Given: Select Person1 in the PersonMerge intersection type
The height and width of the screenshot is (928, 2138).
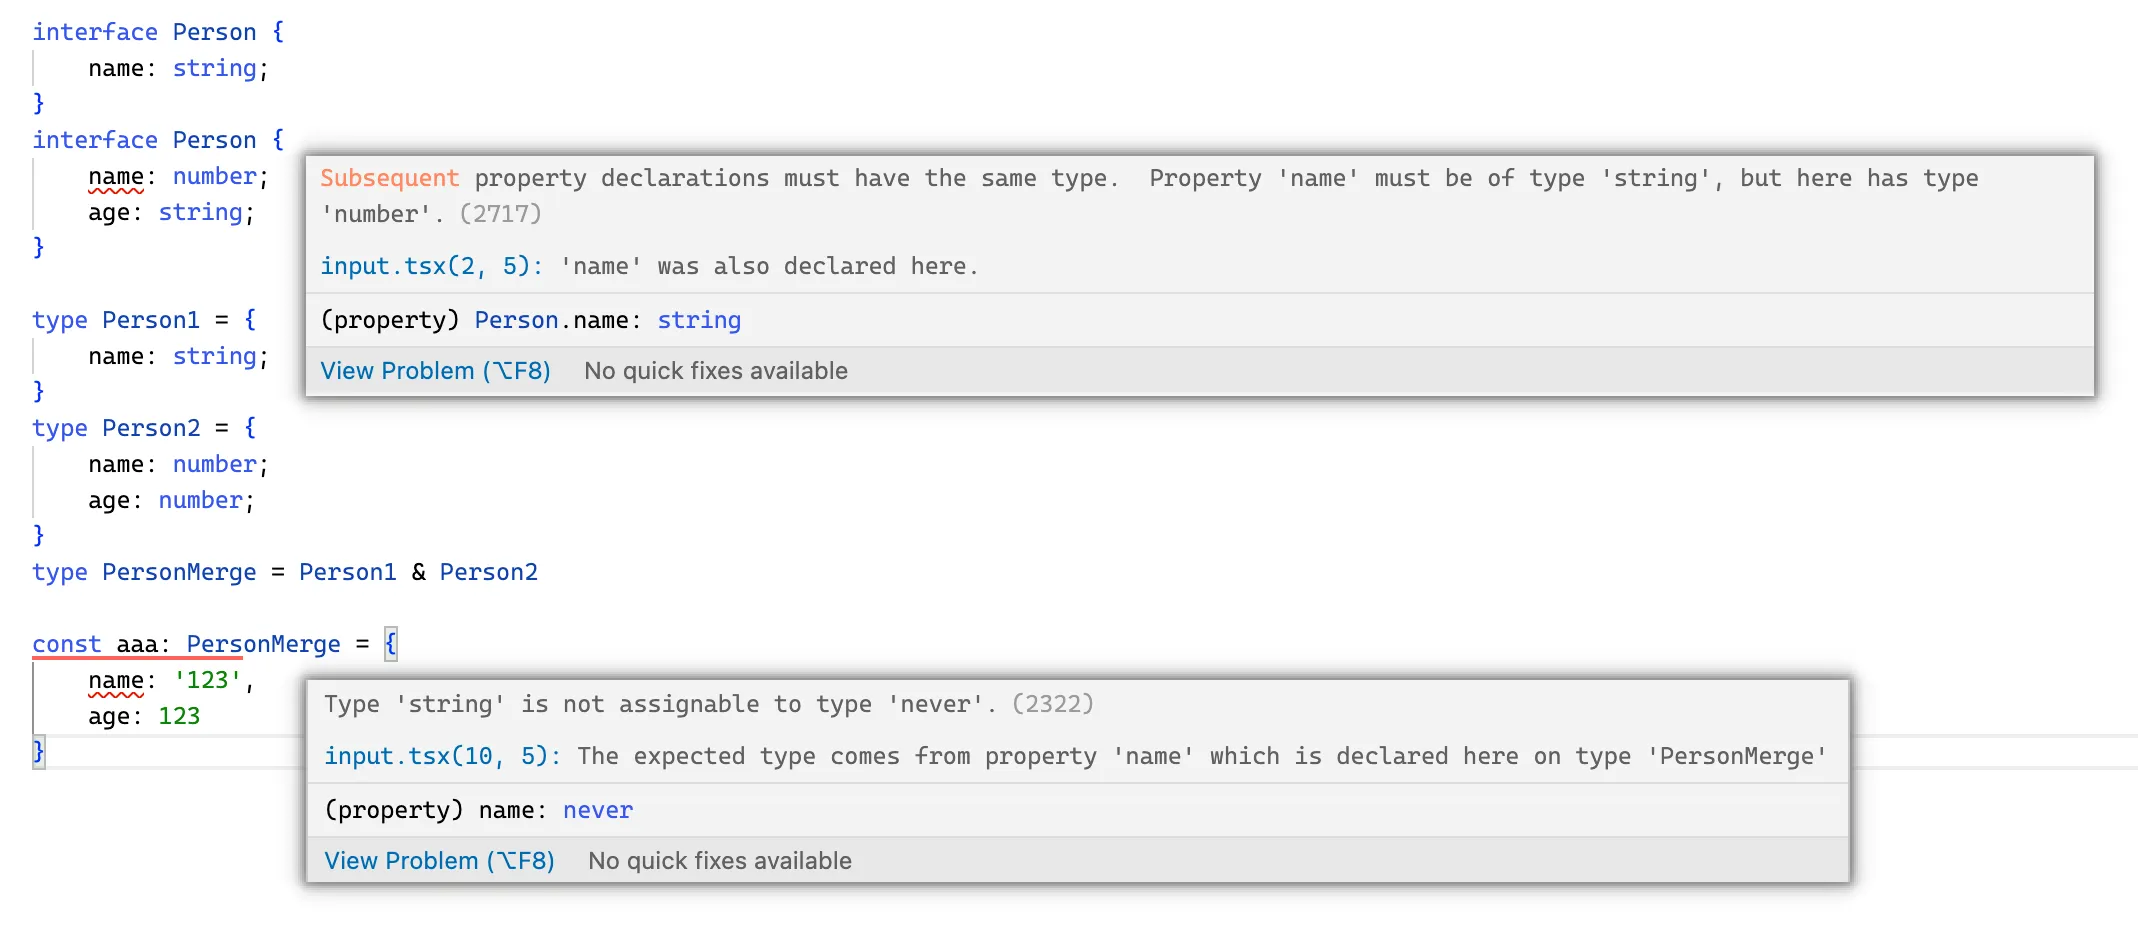Looking at the screenshot, I should pyautogui.click(x=347, y=573).
